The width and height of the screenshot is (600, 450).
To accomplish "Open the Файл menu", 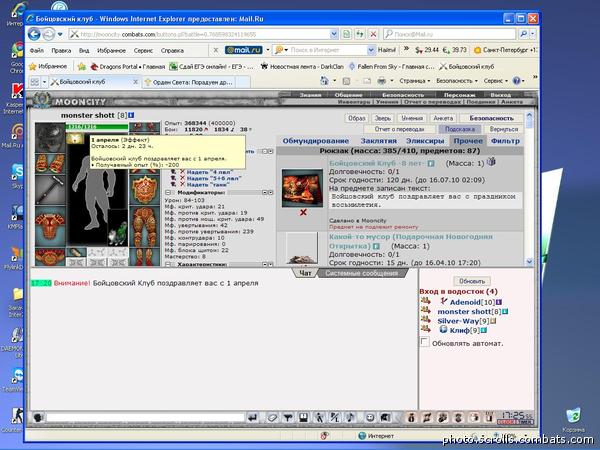I will (x=37, y=51).
